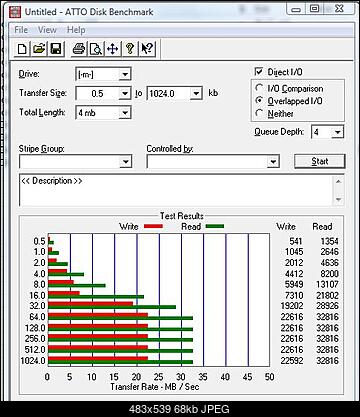Click the Read value 13107
Screen dimensions: 360x417
(x=327, y=284)
